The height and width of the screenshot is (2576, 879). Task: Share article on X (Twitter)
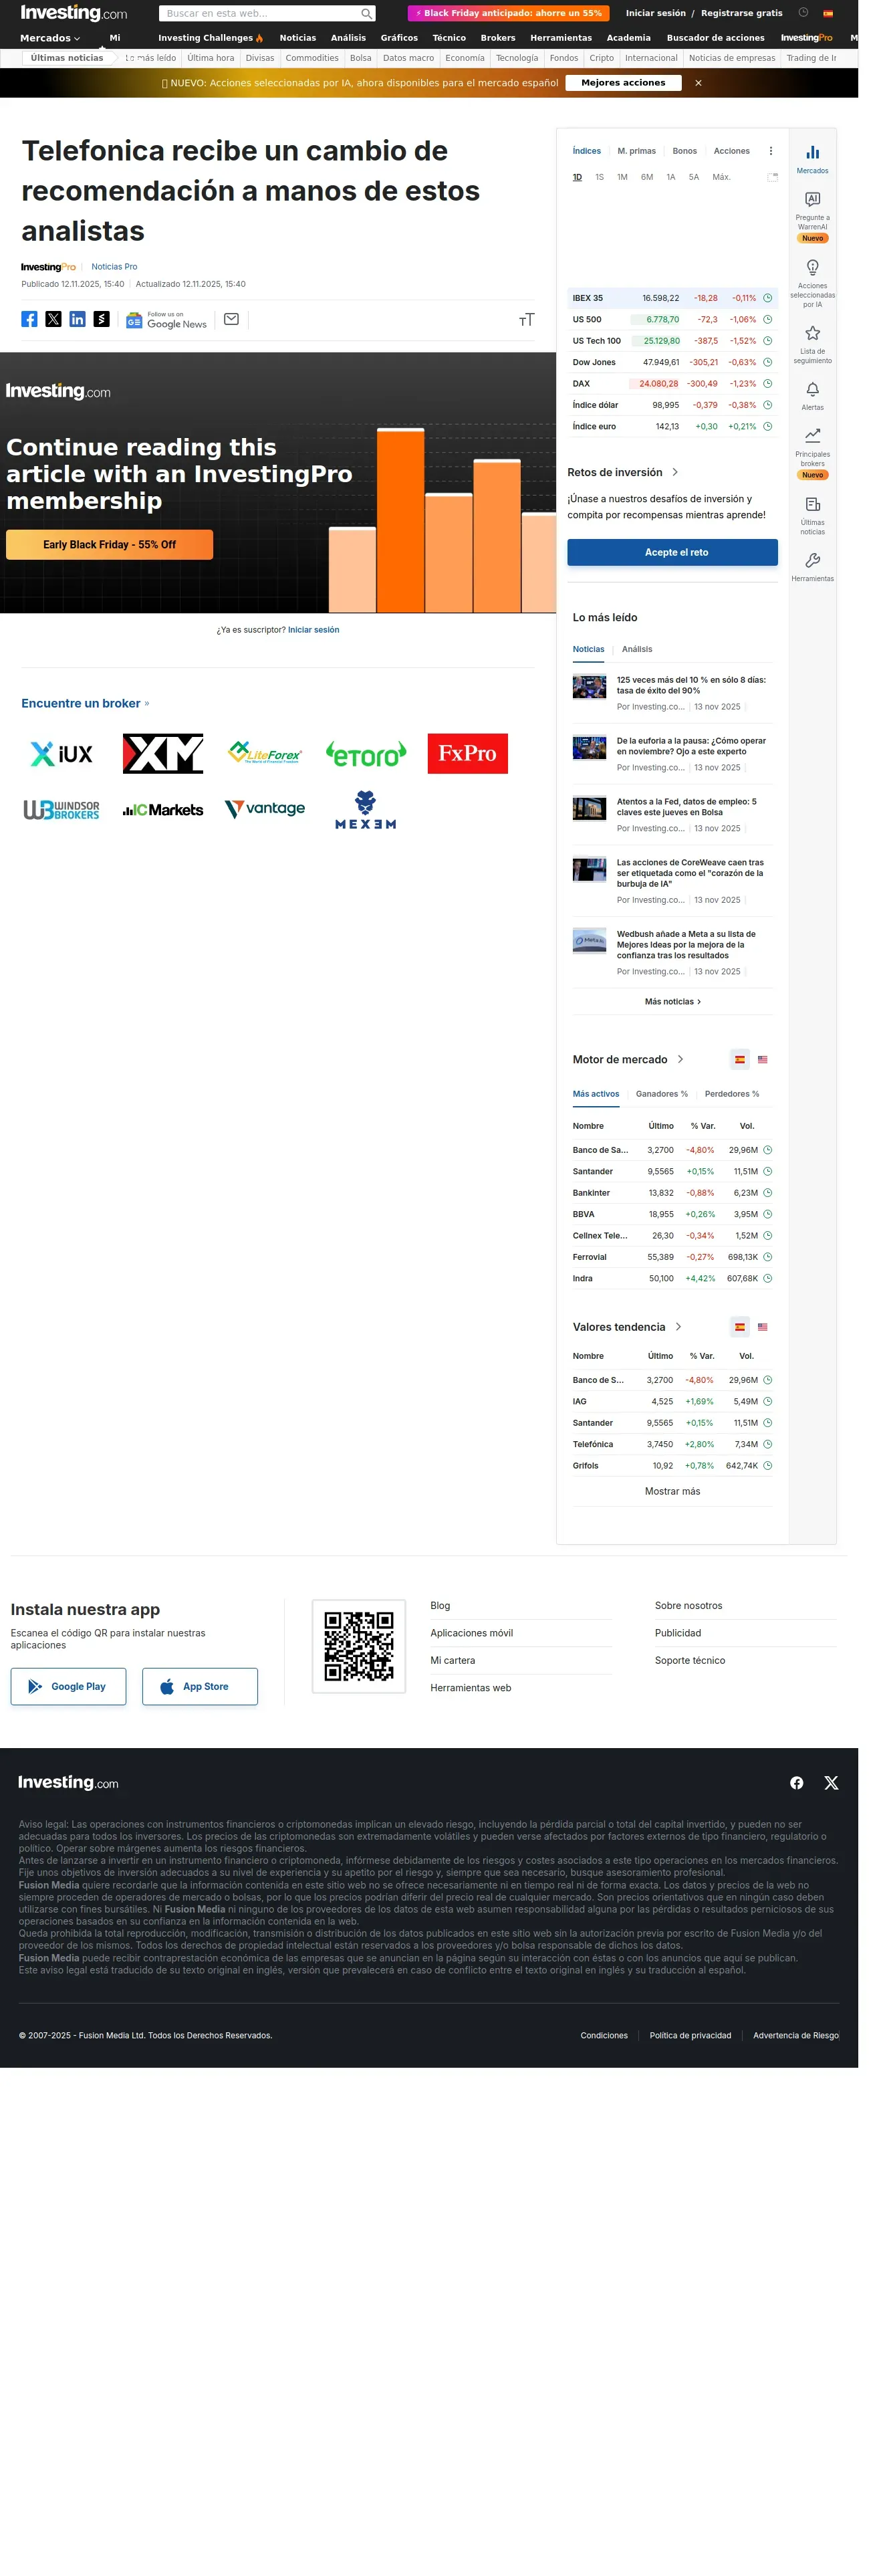(x=53, y=319)
